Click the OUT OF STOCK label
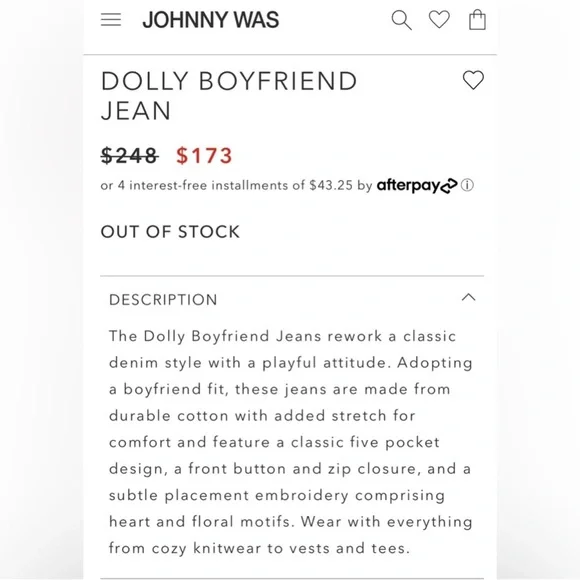Screen dimensions: 580x580 coord(170,232)
